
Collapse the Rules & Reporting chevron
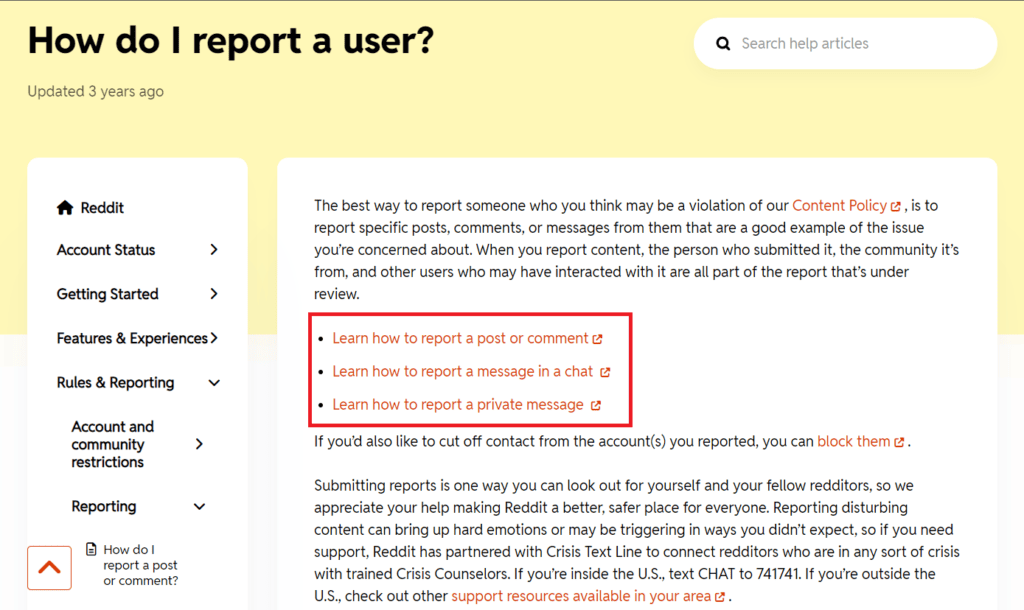[x=214, y=383]
